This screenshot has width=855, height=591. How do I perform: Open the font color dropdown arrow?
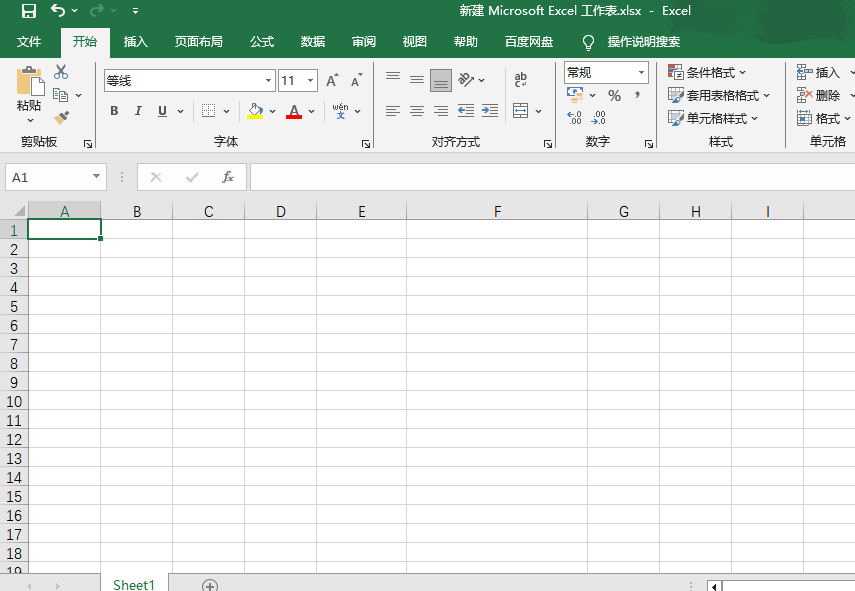[312, 112]
